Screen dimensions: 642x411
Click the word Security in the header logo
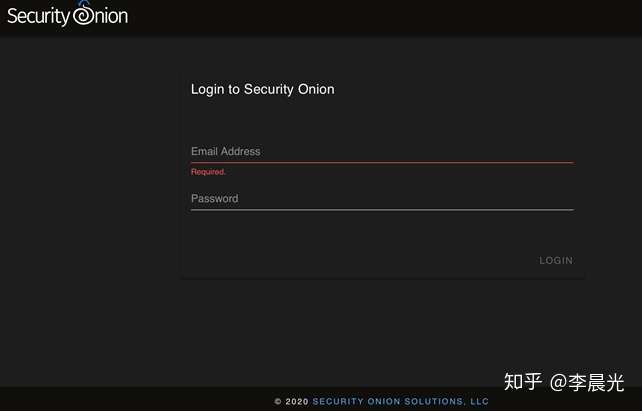(x=38, y=17)
